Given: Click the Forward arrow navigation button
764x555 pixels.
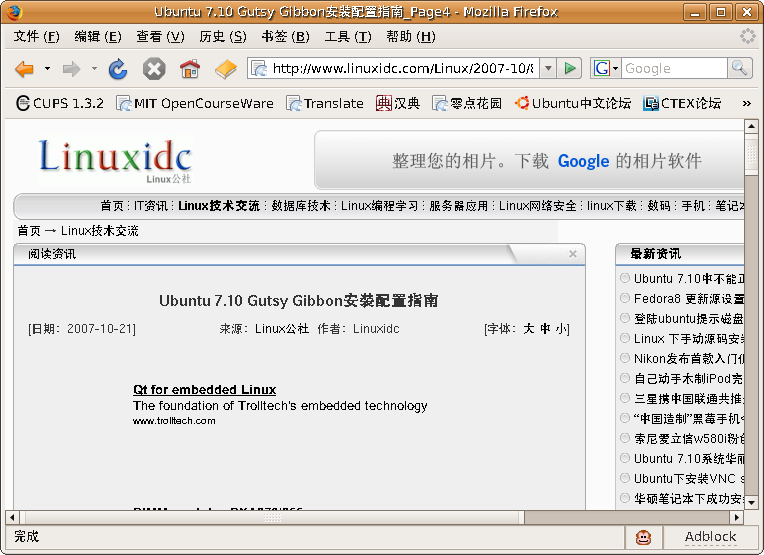Looking at the screenshot, I should [x=72, y=69].
